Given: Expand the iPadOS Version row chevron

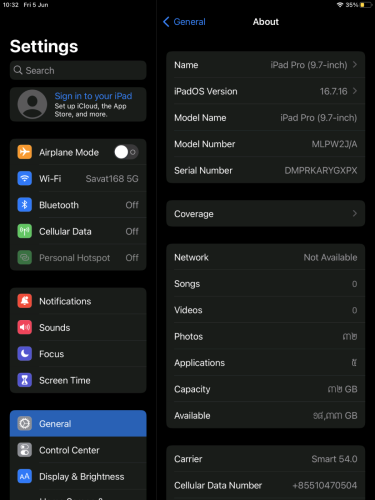Looking at the screenshot, I should pyautogui.click(x=355, y=91).
